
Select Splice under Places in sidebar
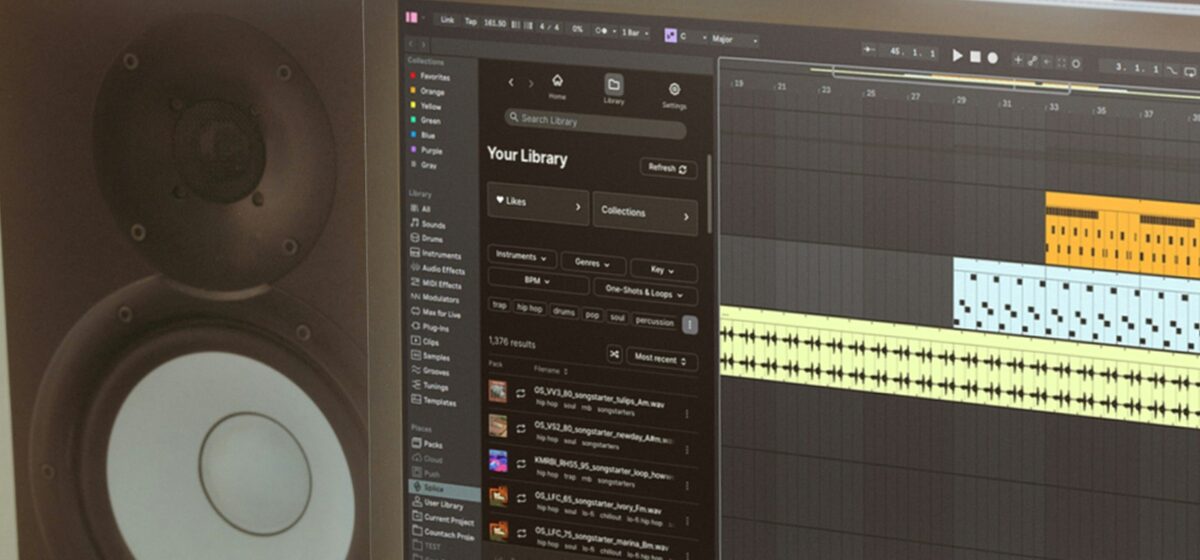(x=433, y=487)
